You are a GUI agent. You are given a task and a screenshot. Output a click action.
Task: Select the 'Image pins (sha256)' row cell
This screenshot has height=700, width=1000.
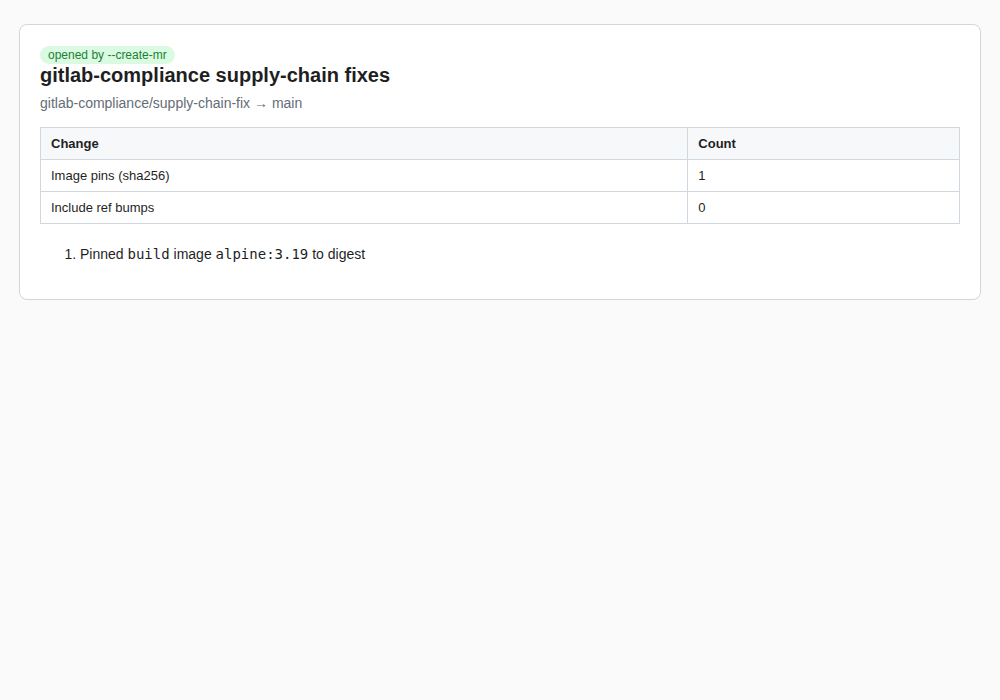click(364, 175)
